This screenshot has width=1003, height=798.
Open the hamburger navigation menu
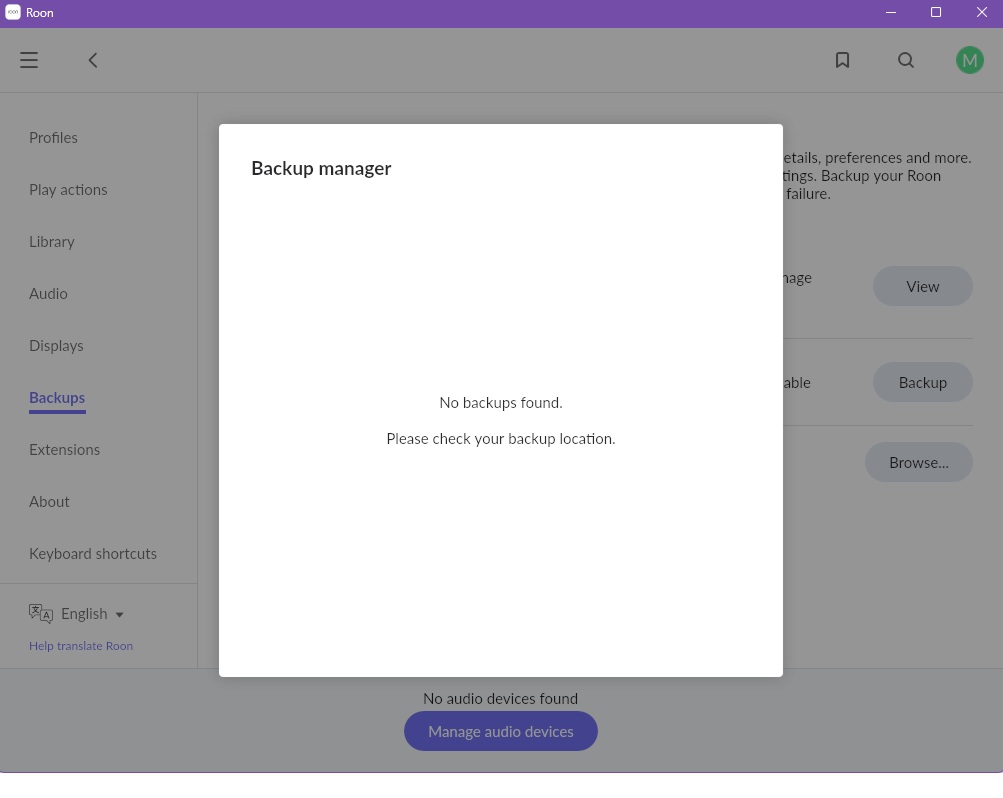pyautogui.click(x=29, y=60)
